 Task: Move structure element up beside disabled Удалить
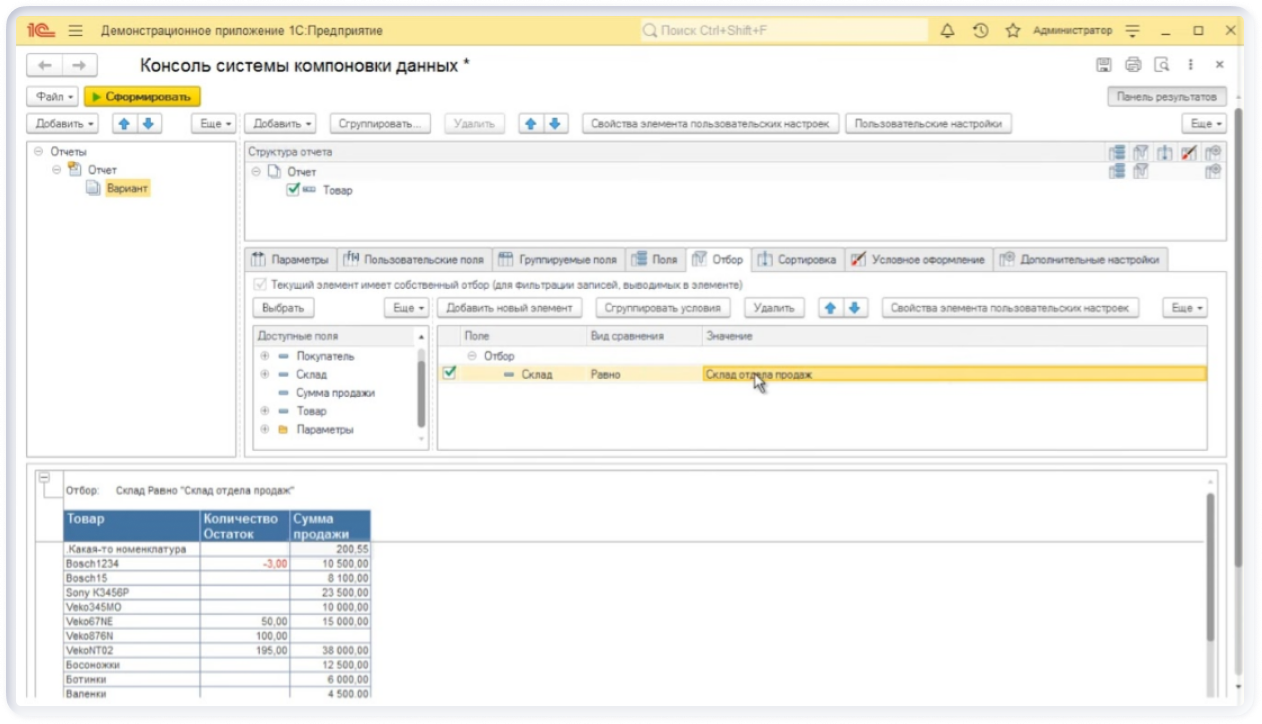531,124
